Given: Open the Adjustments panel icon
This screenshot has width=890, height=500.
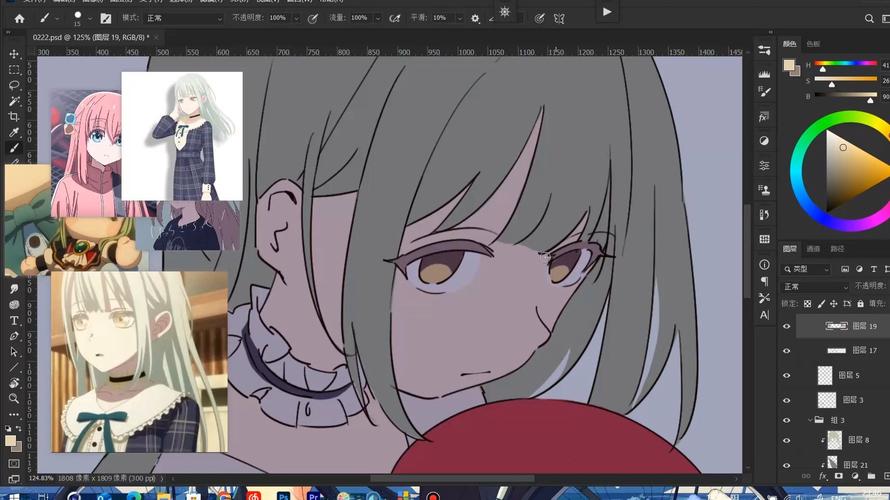Looking at the screenshot, I should (x=765, y=141).
